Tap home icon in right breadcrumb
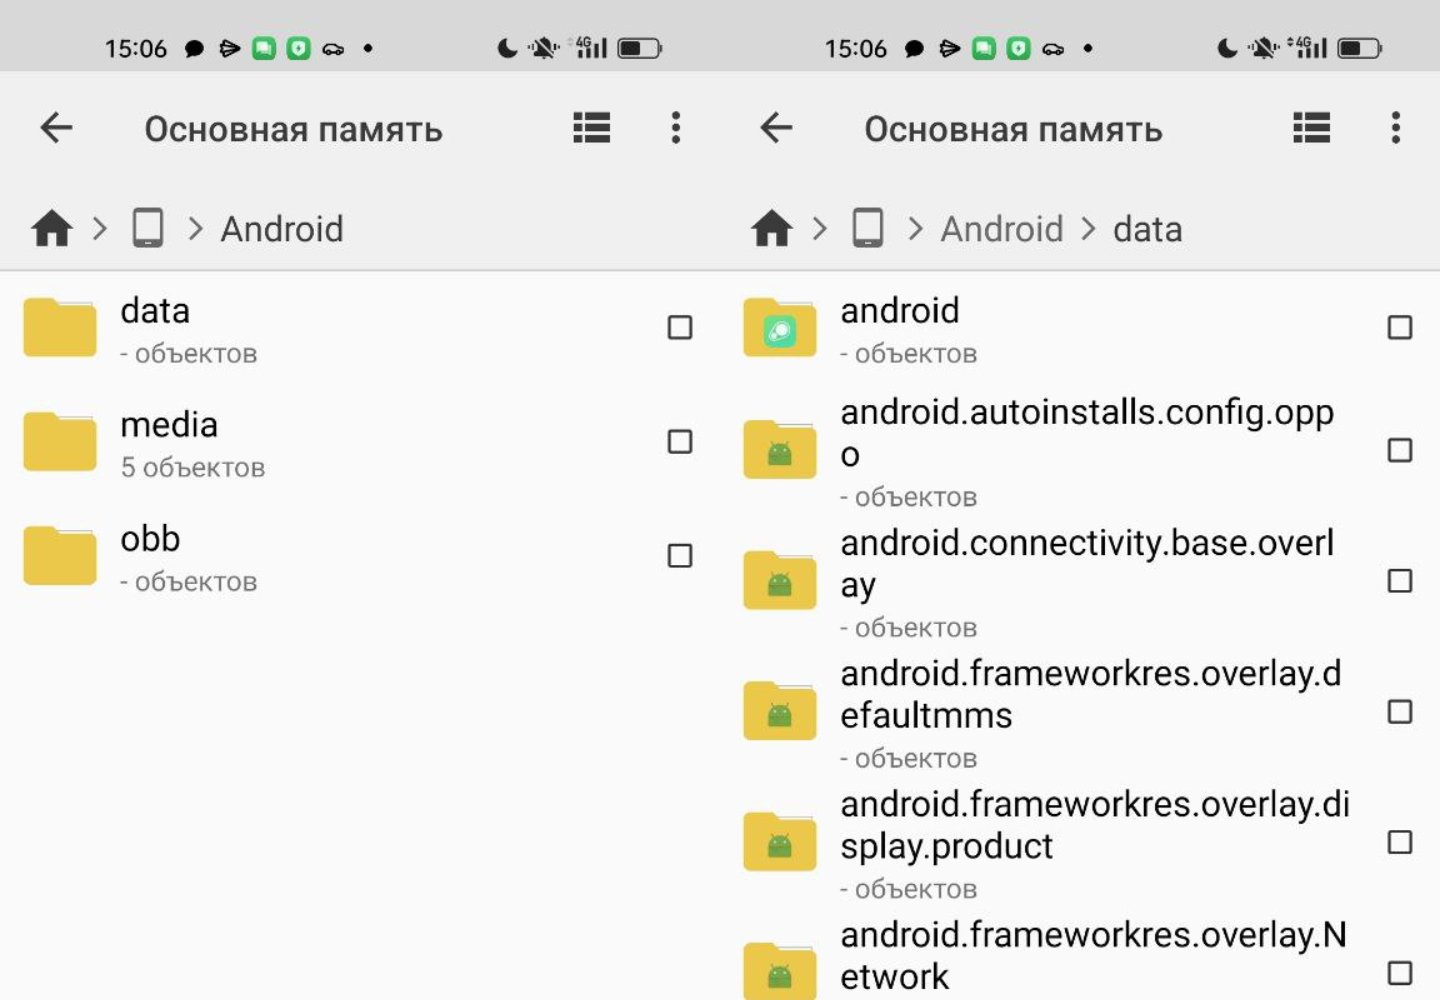Viewport: 1440px width, 1000px height. coord(772,228)
